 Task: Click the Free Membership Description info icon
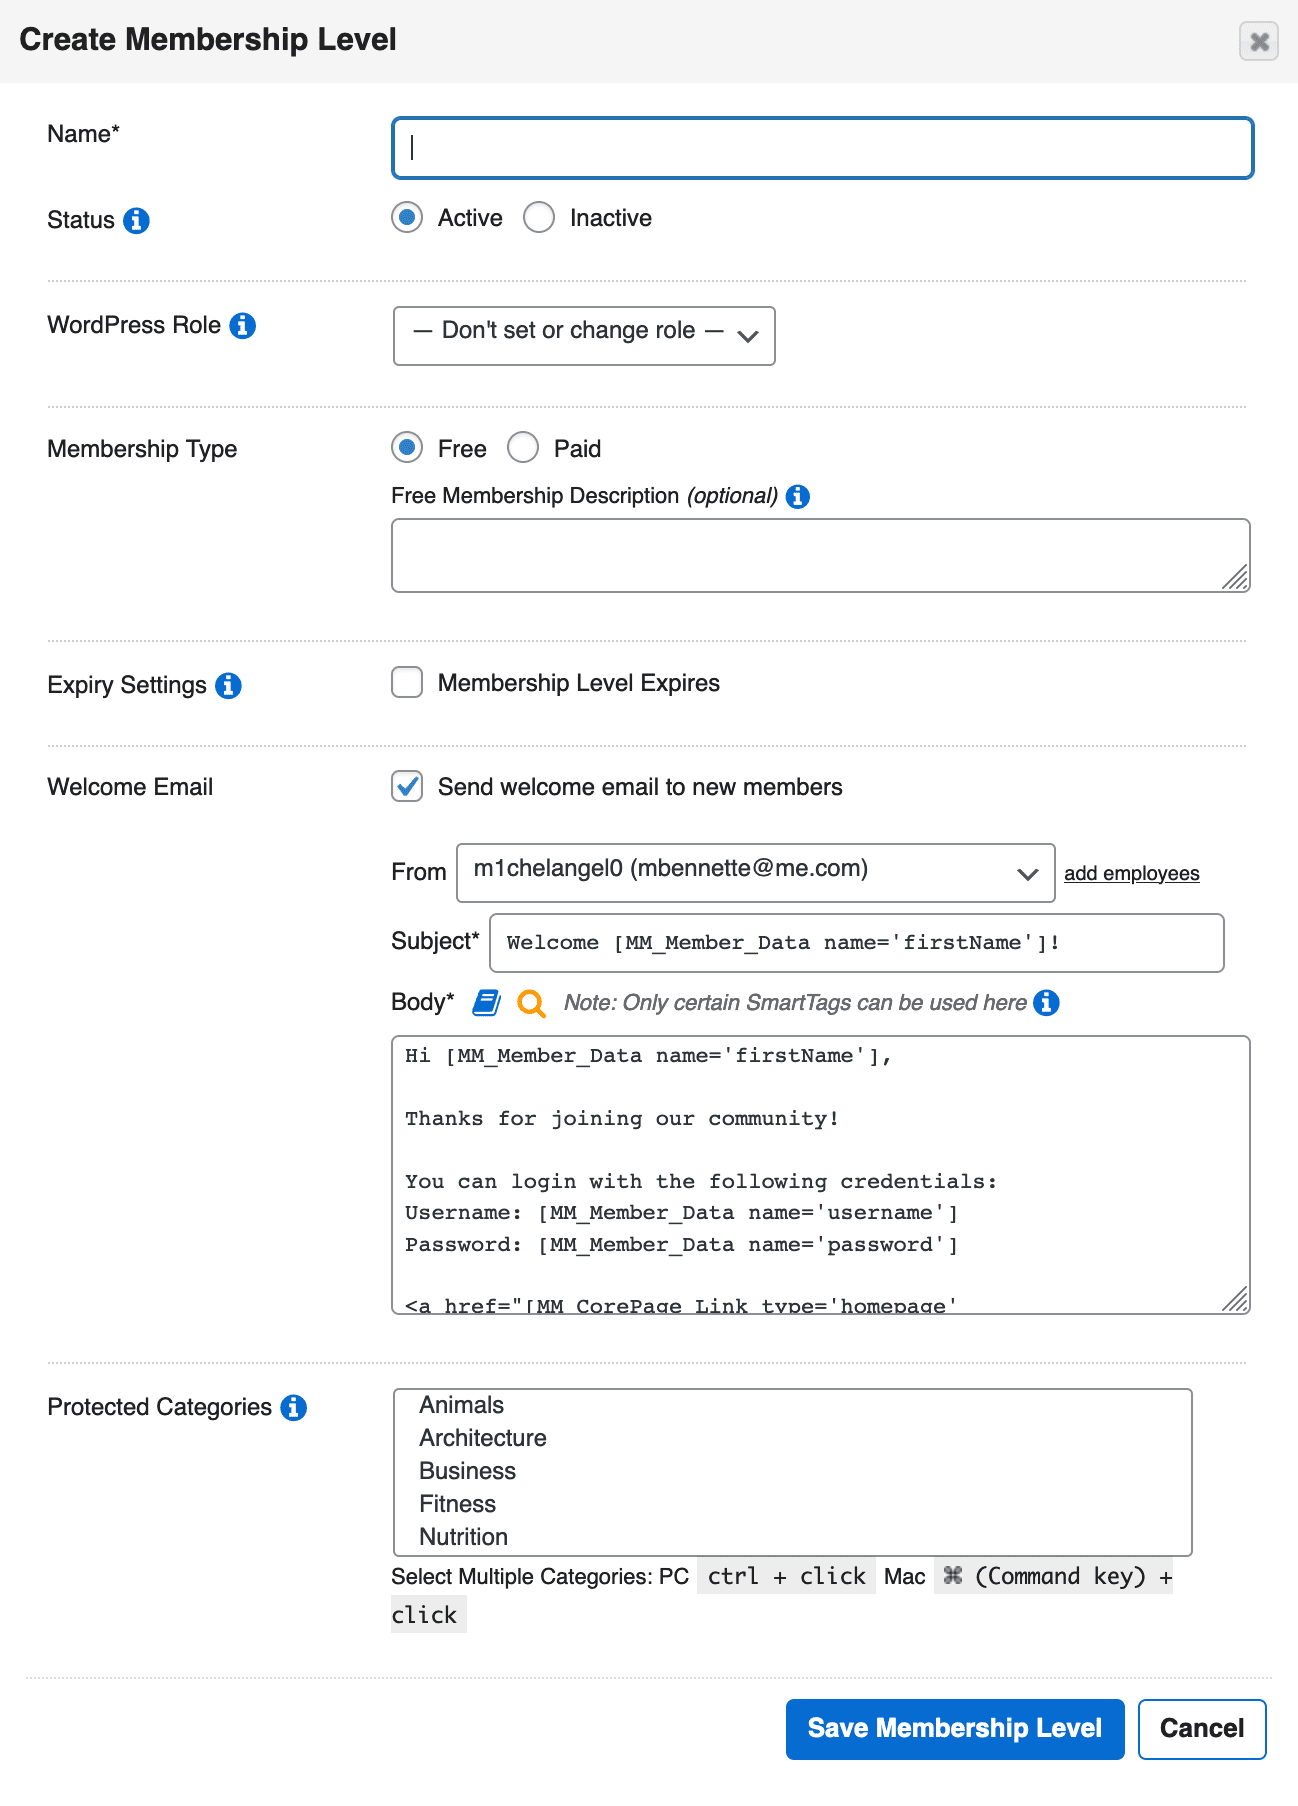click(x=797, y=496)
